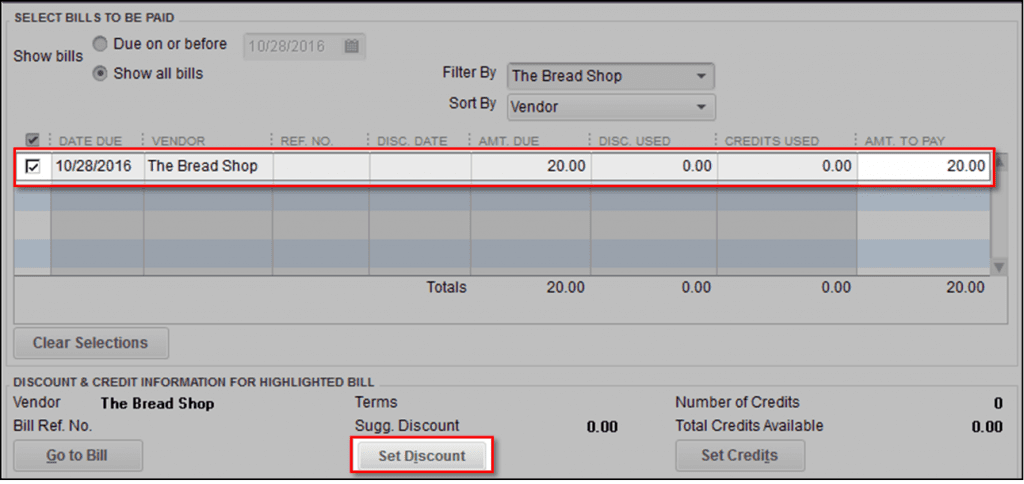Open the Sort By dropdown showing Vendor
This screenshot has height=484, width=1024.
click(x=611, y=106)
